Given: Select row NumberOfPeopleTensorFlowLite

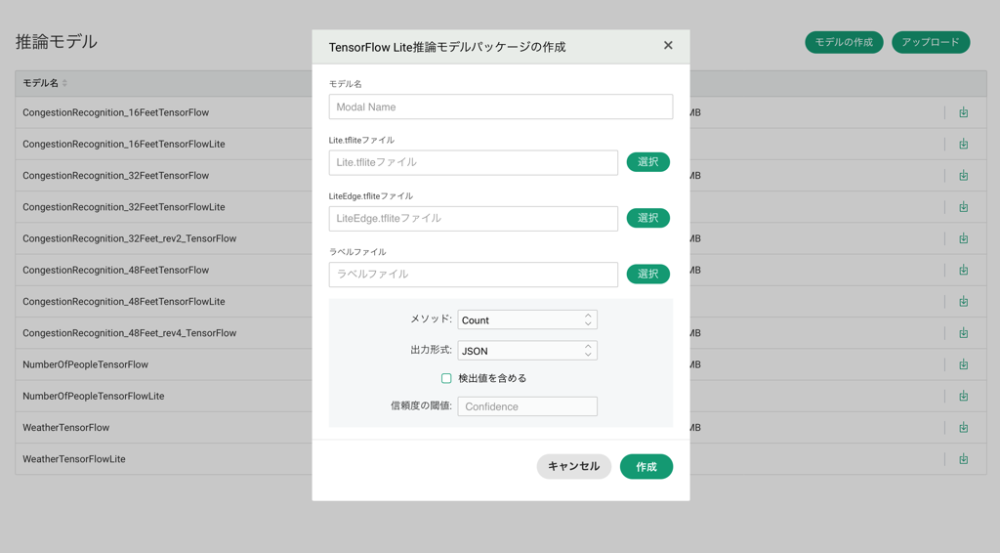Looking at the screenshot, I should (501, 396).
